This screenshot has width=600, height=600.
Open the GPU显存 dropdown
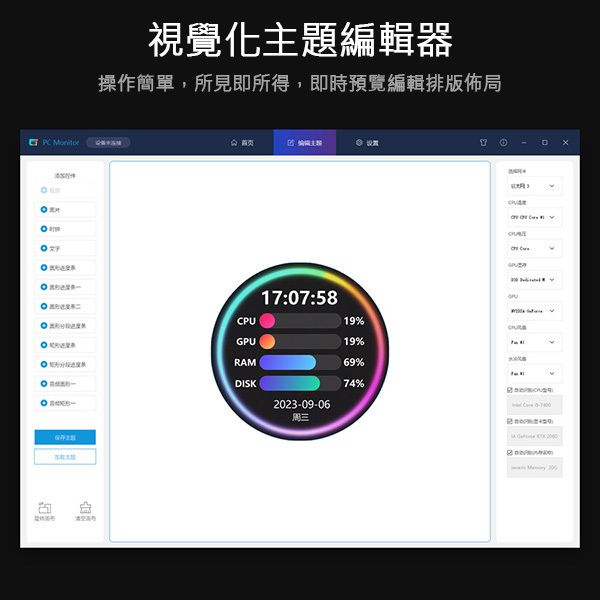pos(535,280)
